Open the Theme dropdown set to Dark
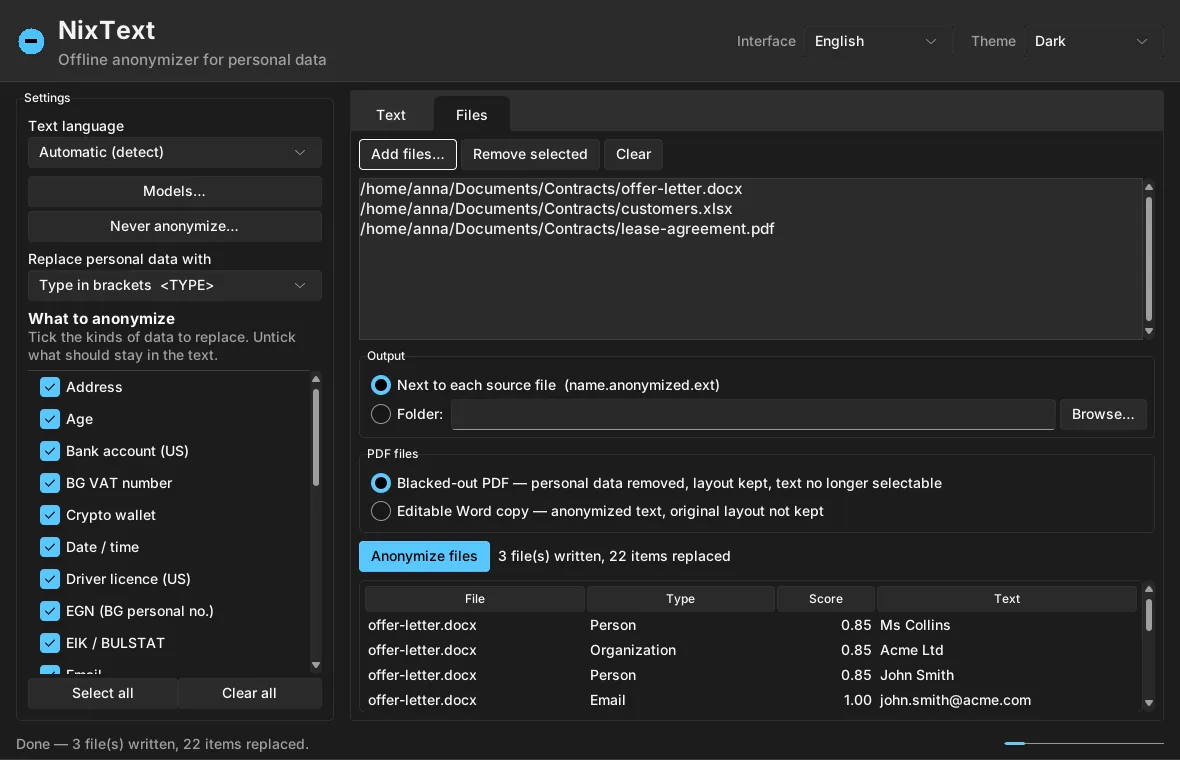Screen dimensions: 1180x760 (1092, 41)
